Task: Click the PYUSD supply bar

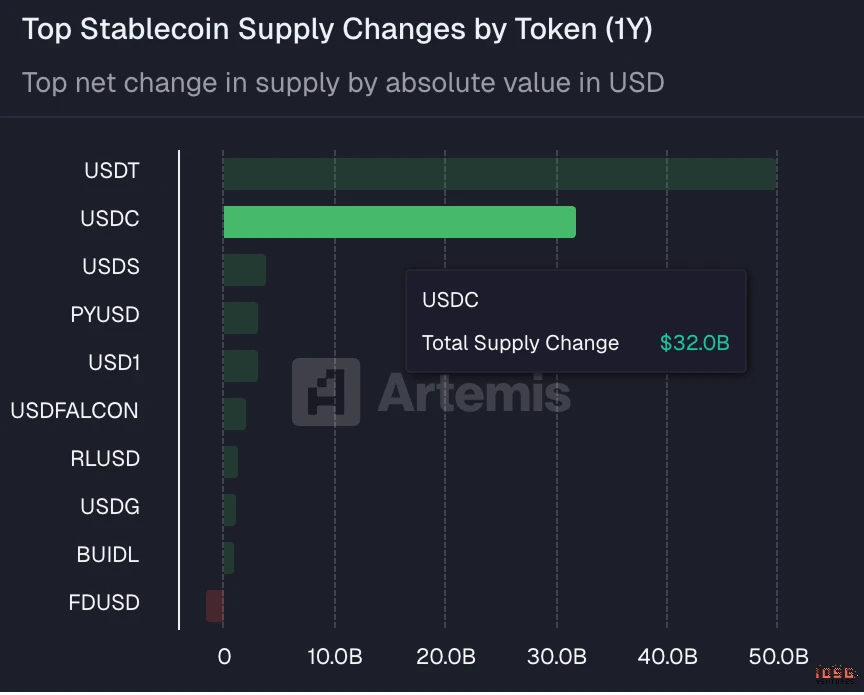Action: (x=240, y=318)
